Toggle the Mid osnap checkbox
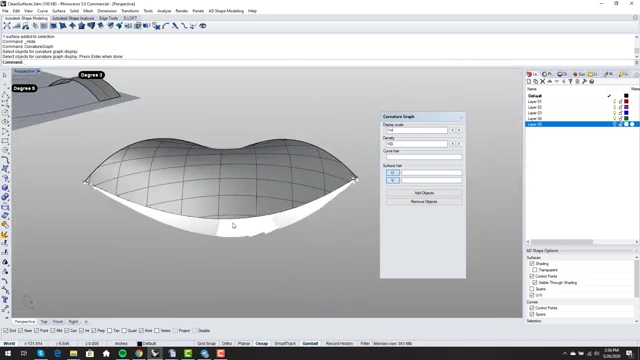640x360 pixels. (x=53, y=331)
